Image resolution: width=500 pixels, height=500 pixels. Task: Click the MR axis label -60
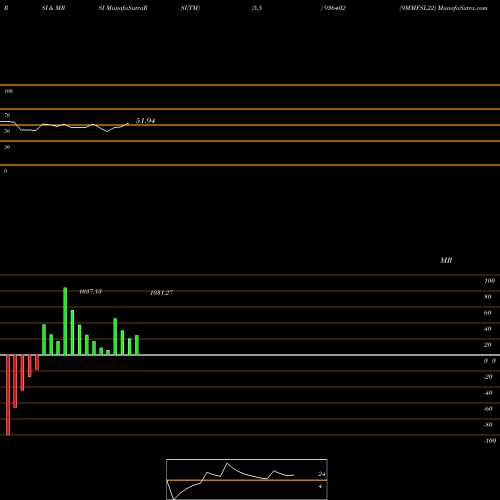point(488,409)
